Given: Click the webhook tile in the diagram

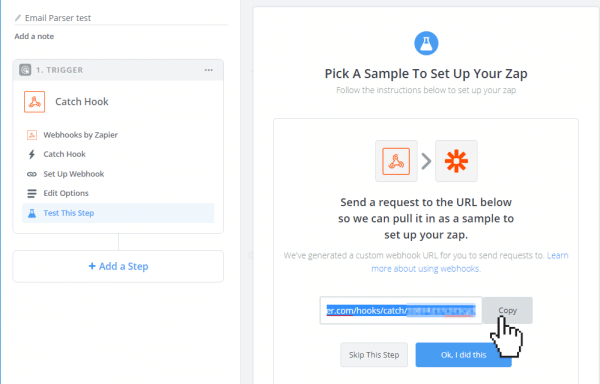Looking at the screenshot, I should pyautogui.click(x=396, y=161).
